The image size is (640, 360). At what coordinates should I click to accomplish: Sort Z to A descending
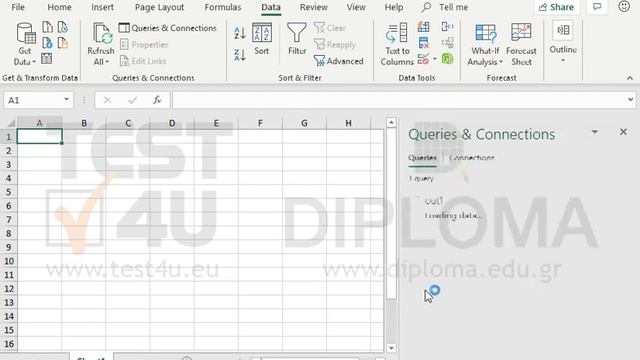pos(240,55)
